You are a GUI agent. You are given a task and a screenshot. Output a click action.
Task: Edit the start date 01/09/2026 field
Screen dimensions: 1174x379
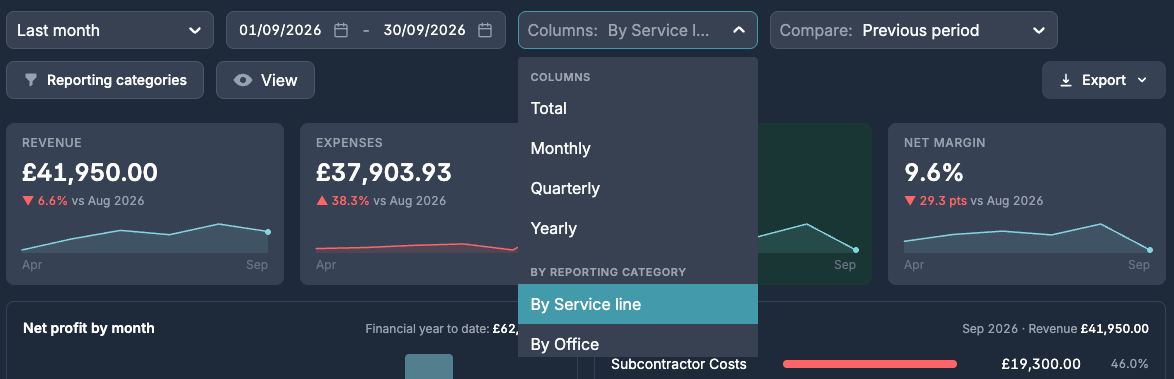tap(280, 30)
